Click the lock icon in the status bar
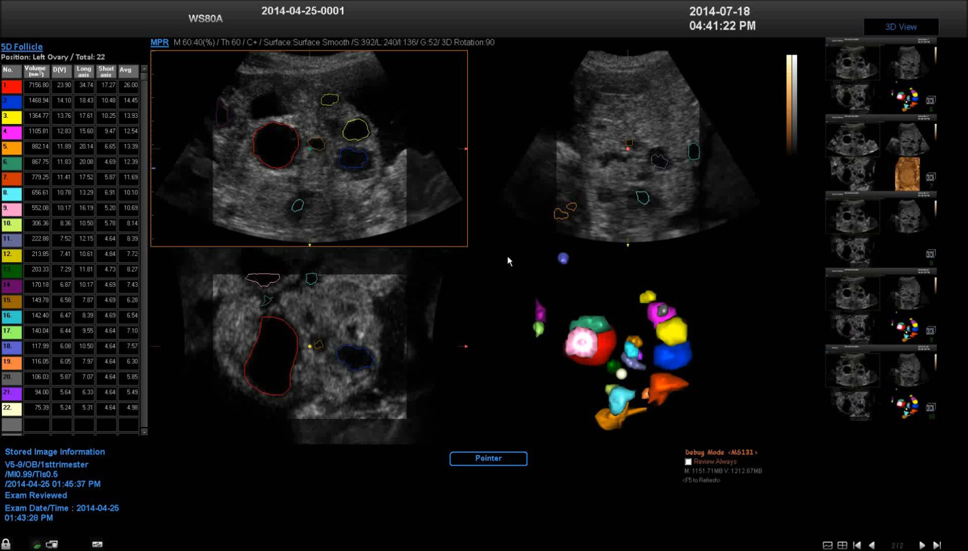Viewport: 968px width, 551px height. (6, 544)
